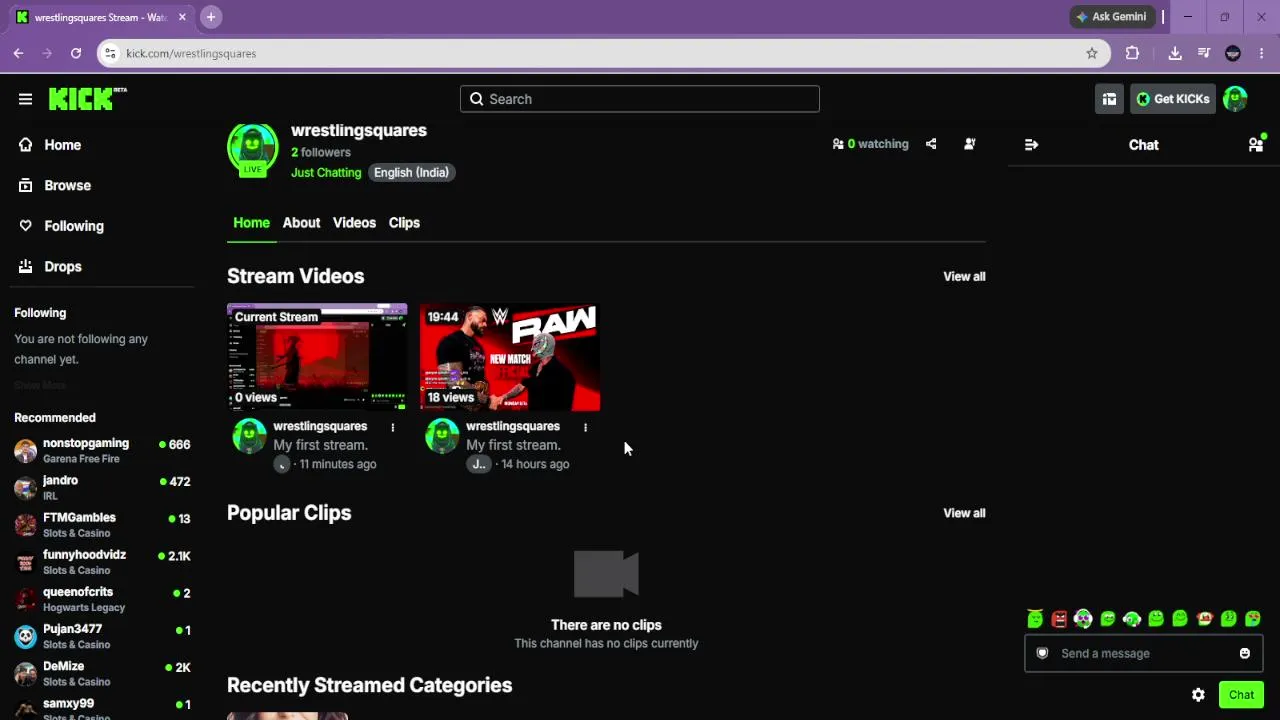
Task: Open the shop icon beside Get KICKs
Action: [x=1109, y=99]
